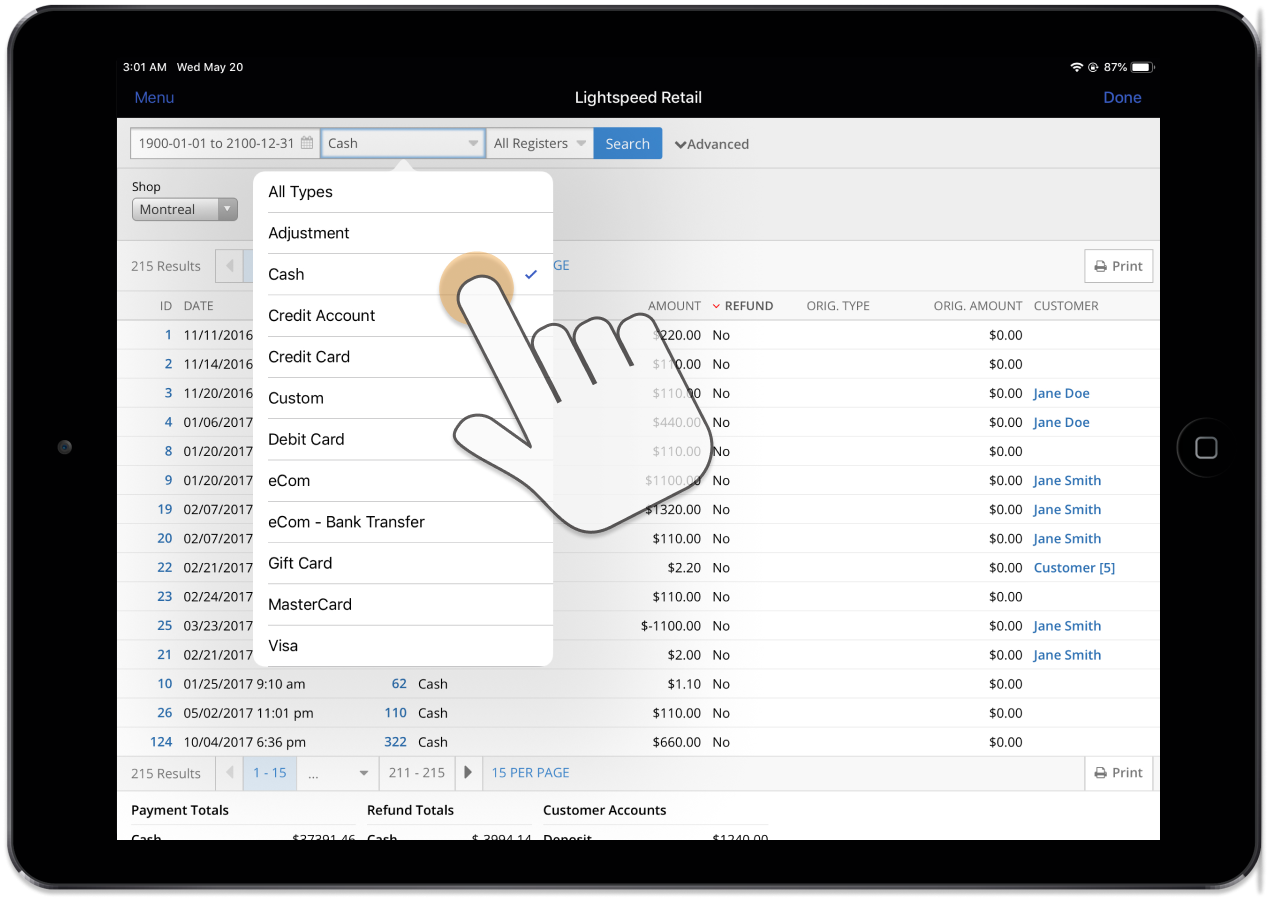Click amount $-1100.00 cell
This screenshot has width=1270, height=905.
pyautogui.click(x=671, y=626)
